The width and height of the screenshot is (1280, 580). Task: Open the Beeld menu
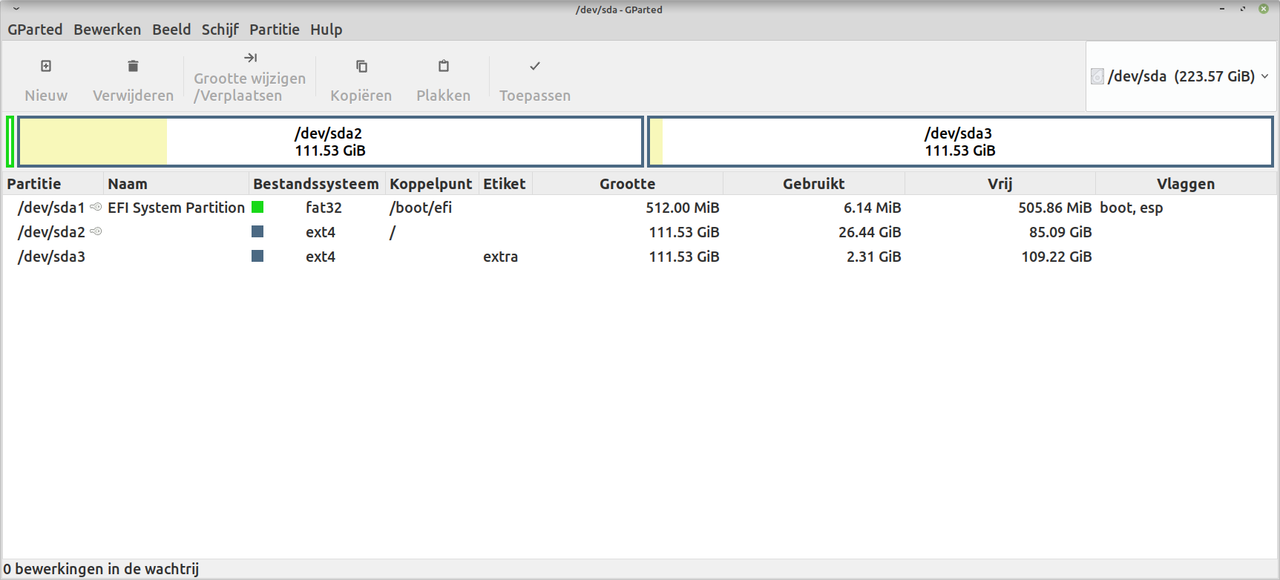click(x=171, y=29)
